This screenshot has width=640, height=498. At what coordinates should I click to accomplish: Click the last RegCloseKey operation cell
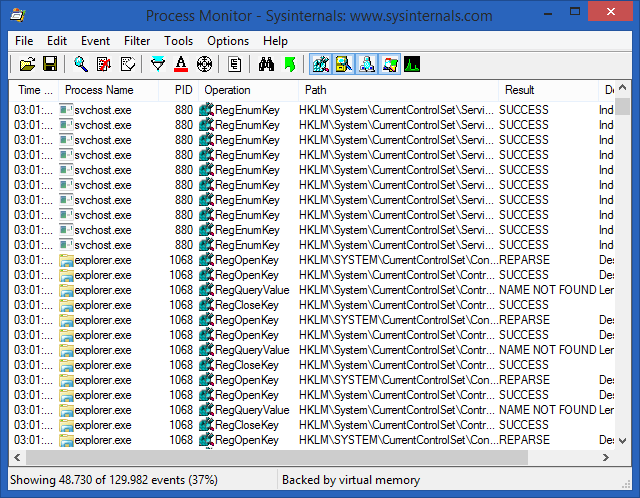click(x=247, y=425)
